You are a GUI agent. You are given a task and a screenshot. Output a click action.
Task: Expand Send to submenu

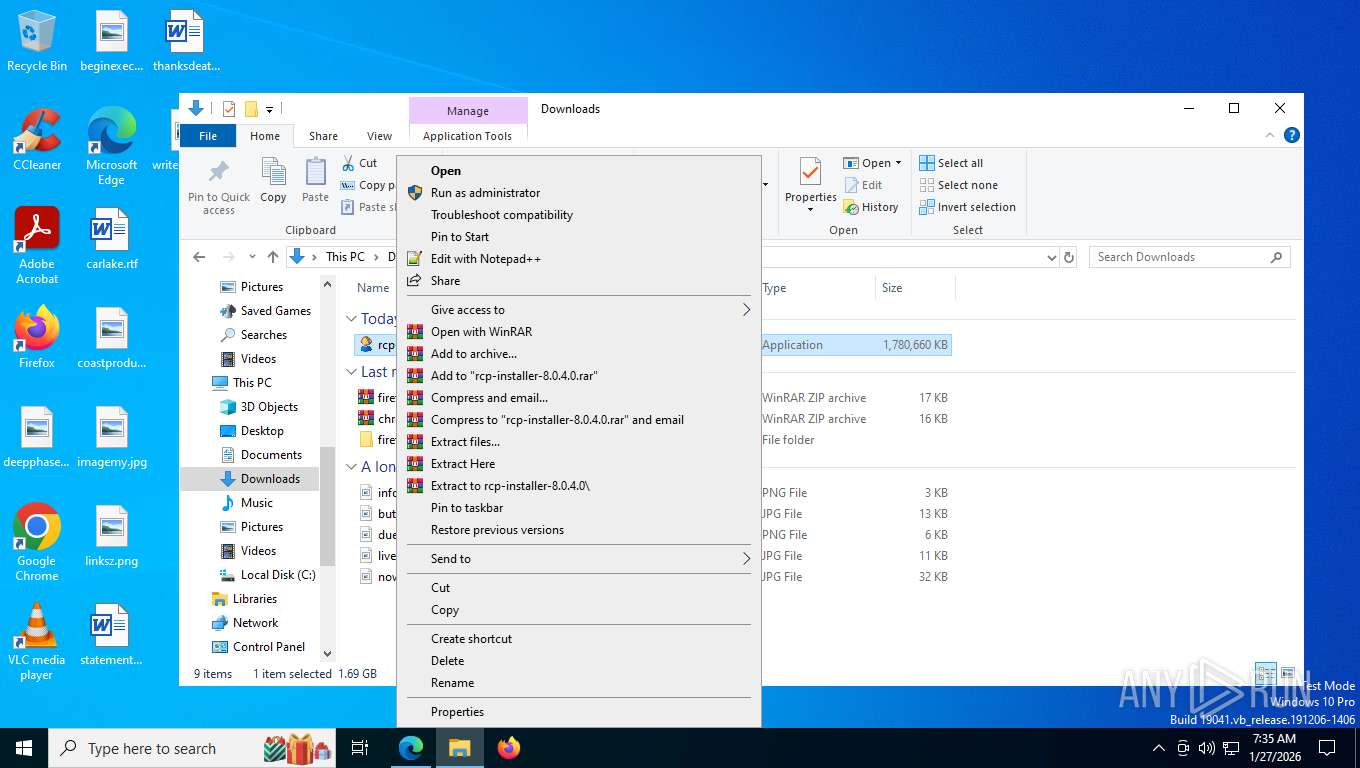point(579,559)
